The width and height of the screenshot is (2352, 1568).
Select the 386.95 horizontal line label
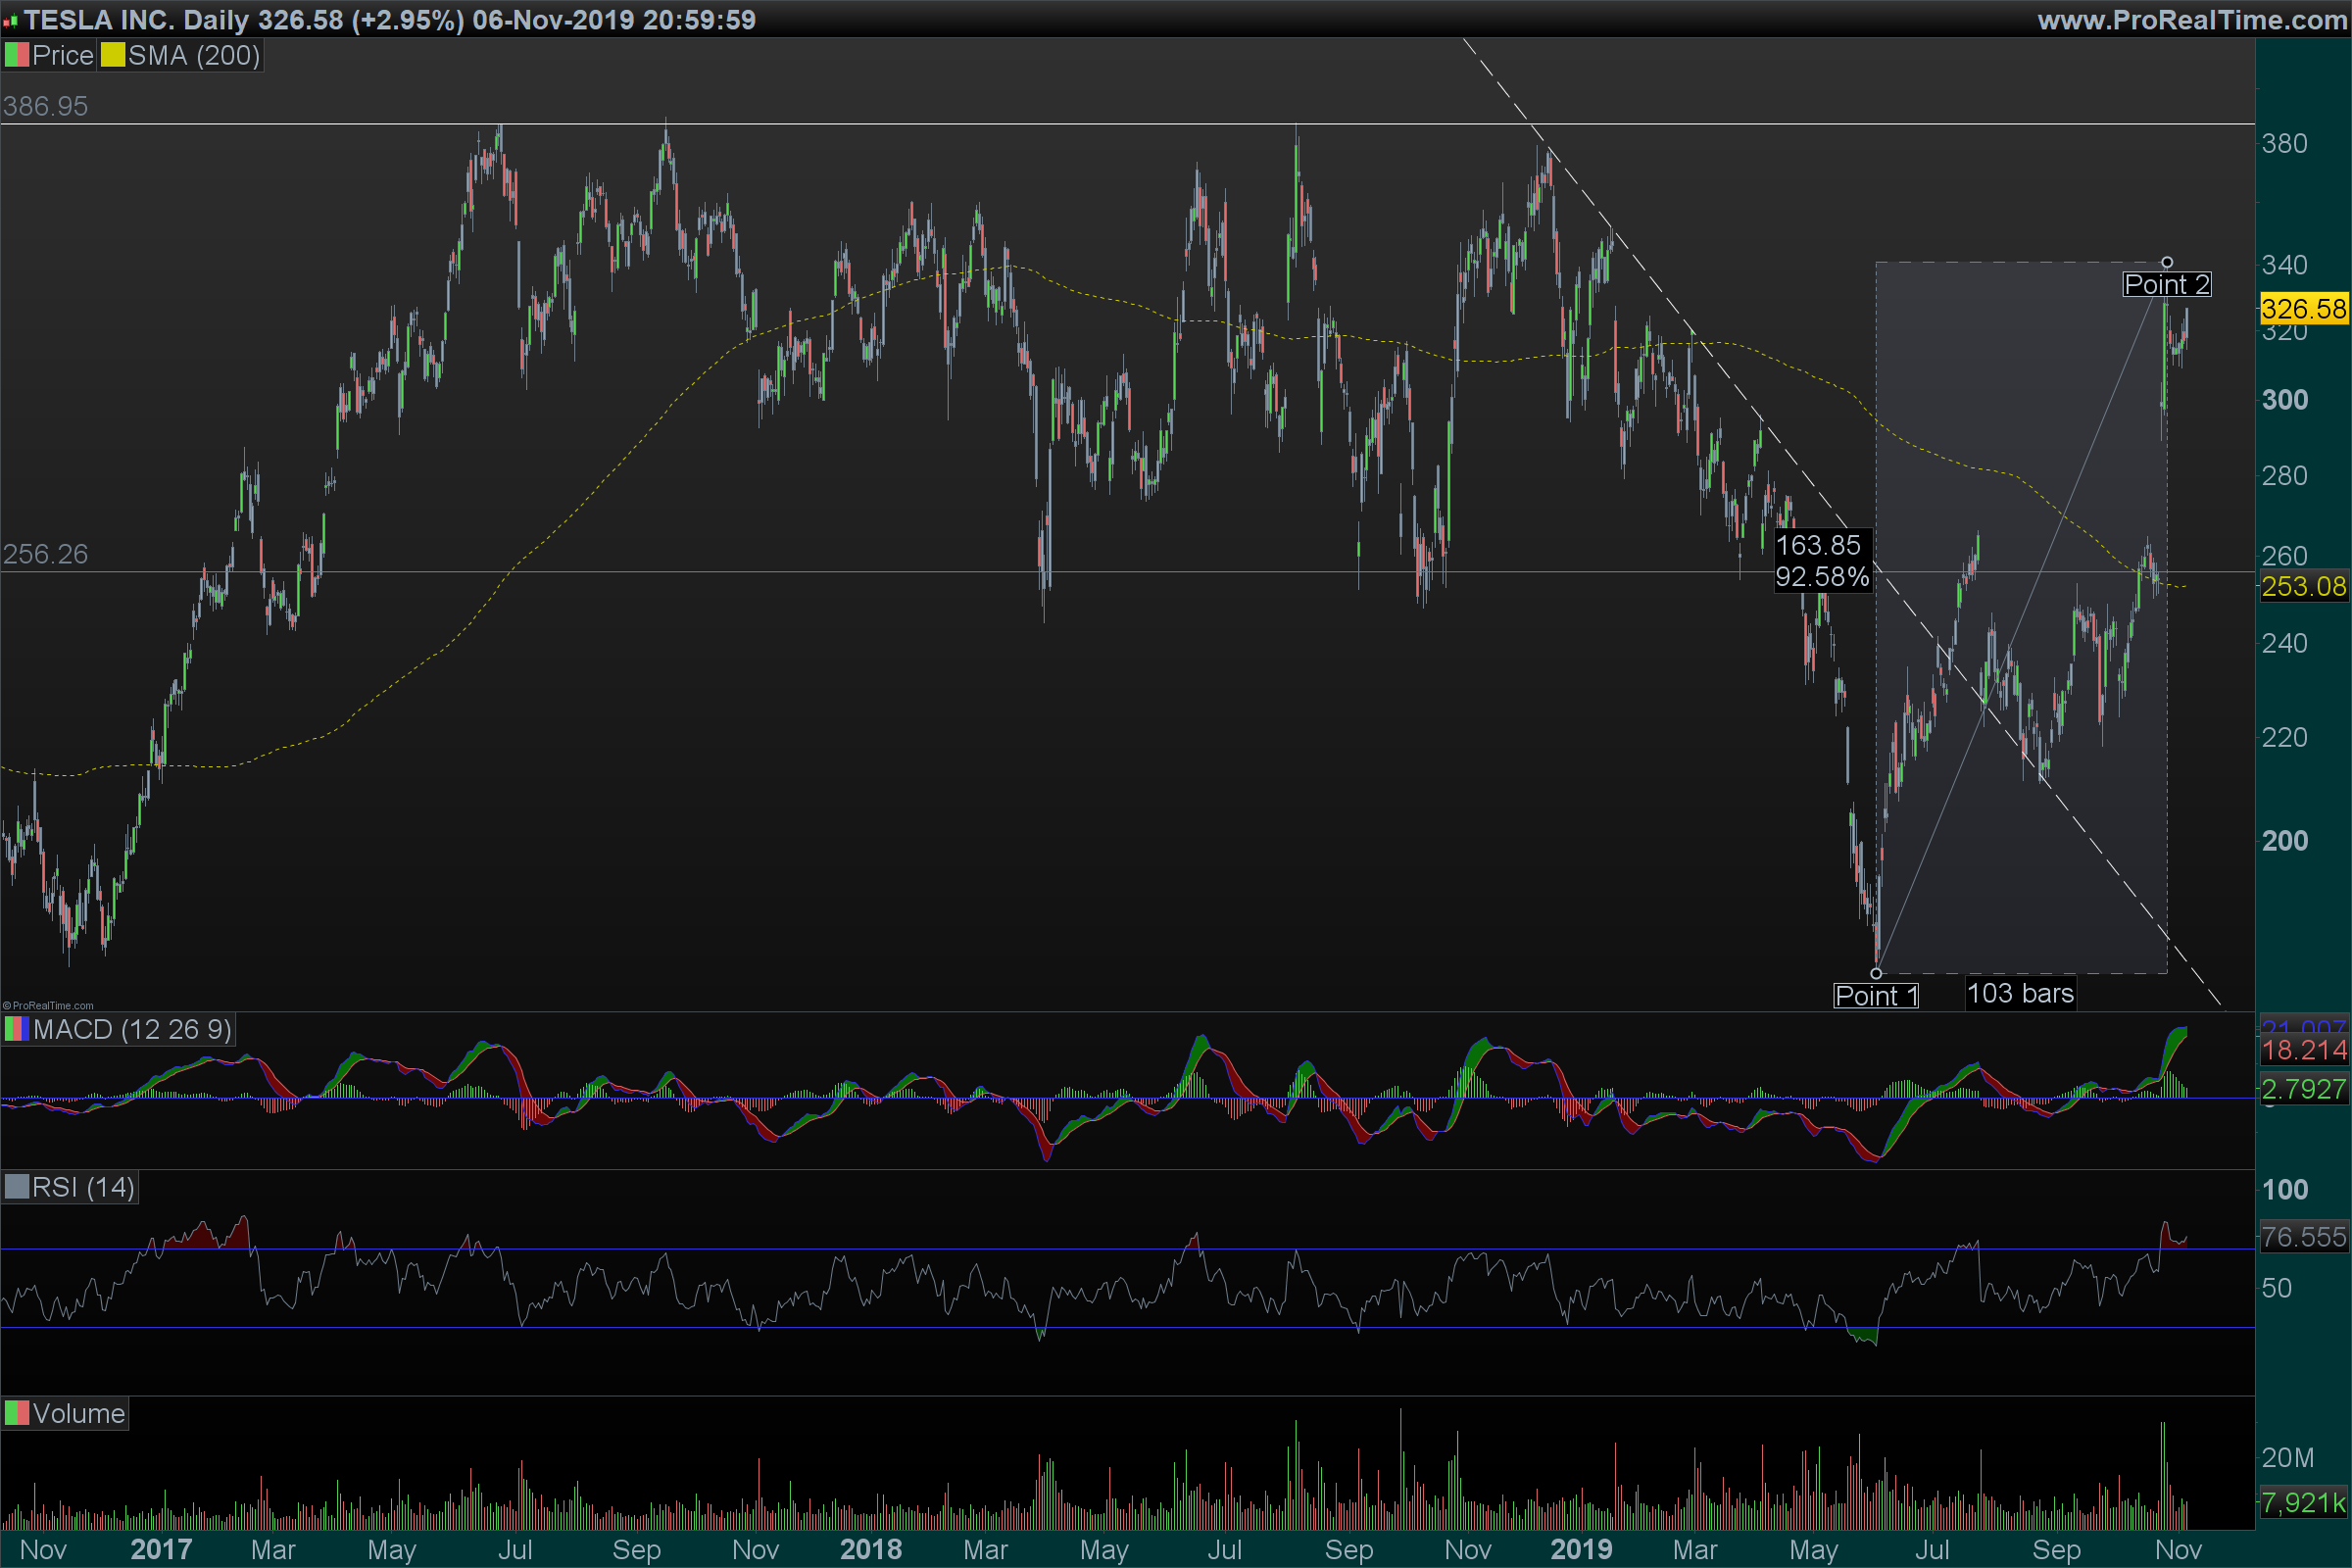click(x=45, y=106)
